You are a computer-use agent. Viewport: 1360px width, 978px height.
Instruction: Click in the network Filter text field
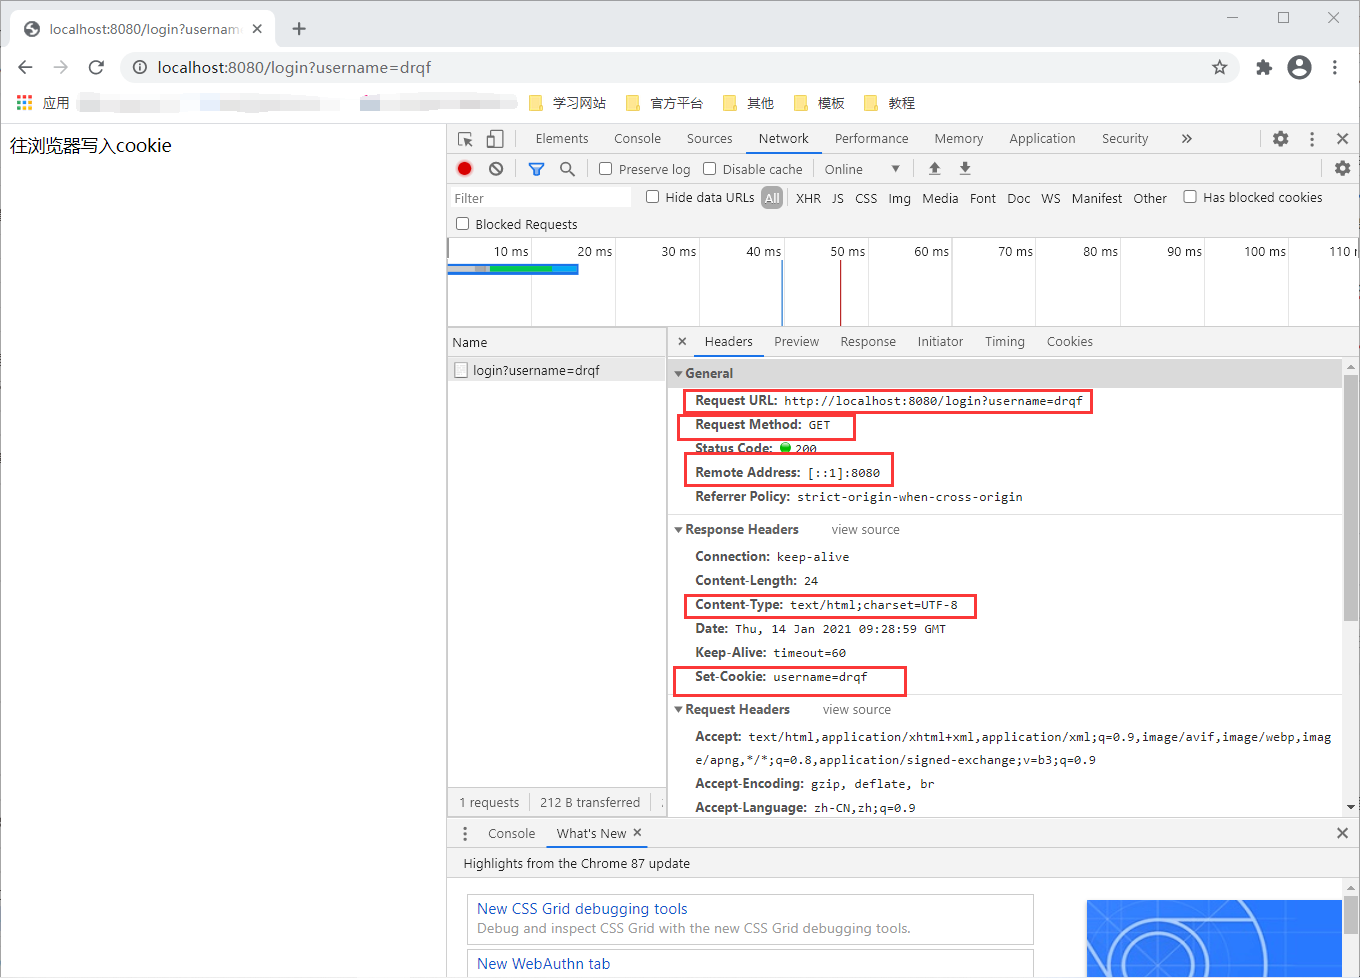[x=540, y=198]
